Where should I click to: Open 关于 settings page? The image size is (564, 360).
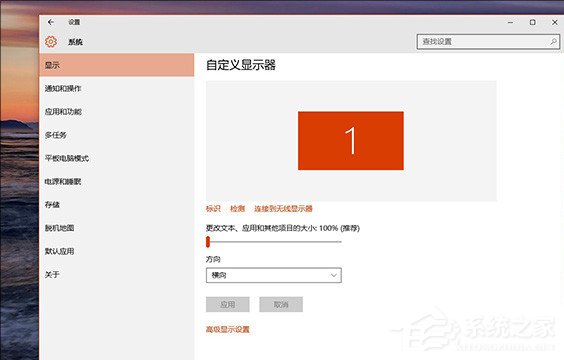(x=117, y=275)
